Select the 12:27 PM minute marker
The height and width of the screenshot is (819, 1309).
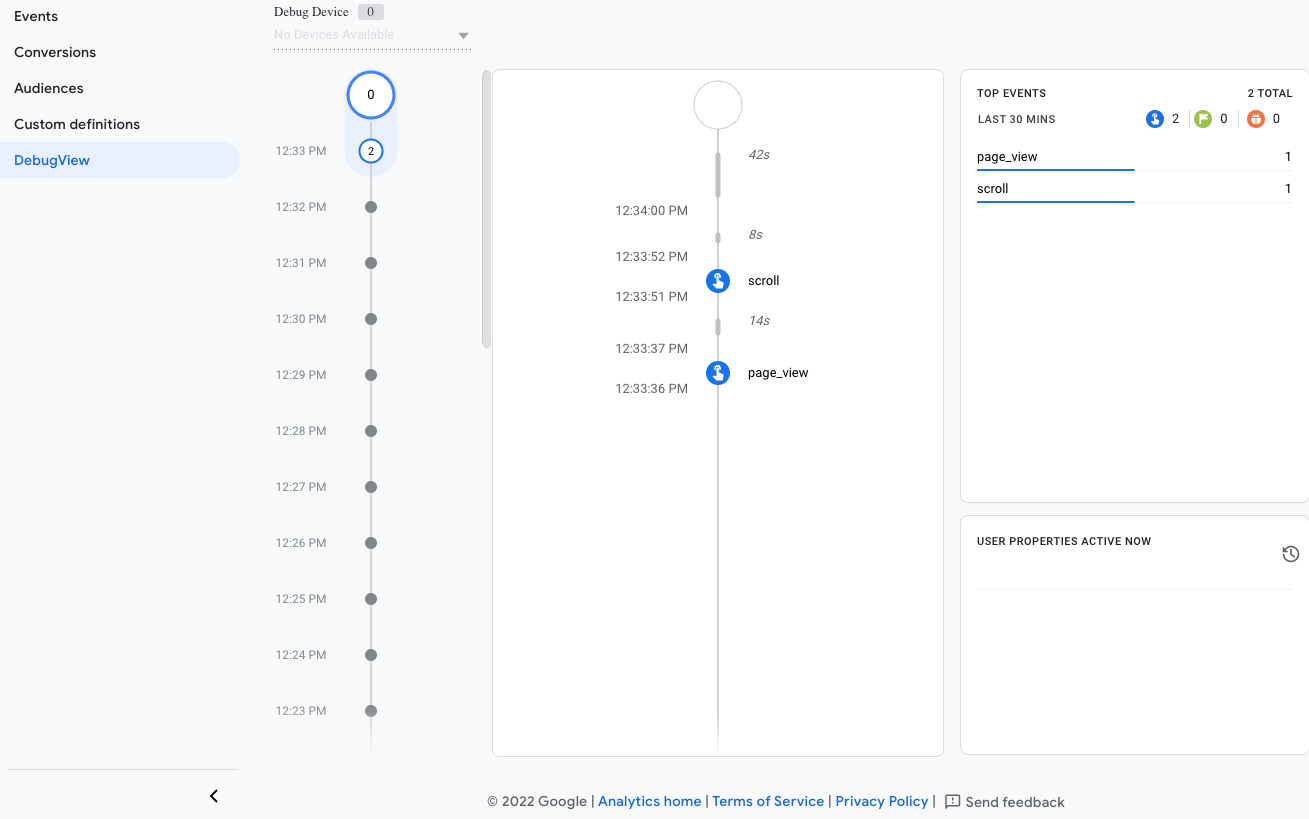point(371,487)
